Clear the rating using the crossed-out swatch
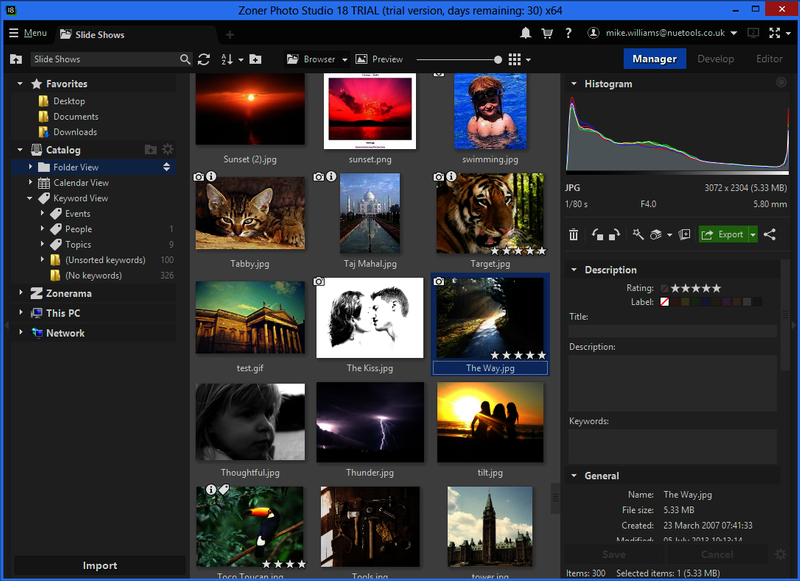The height and width of the screenshot is (581, 800). pos(665,288)
